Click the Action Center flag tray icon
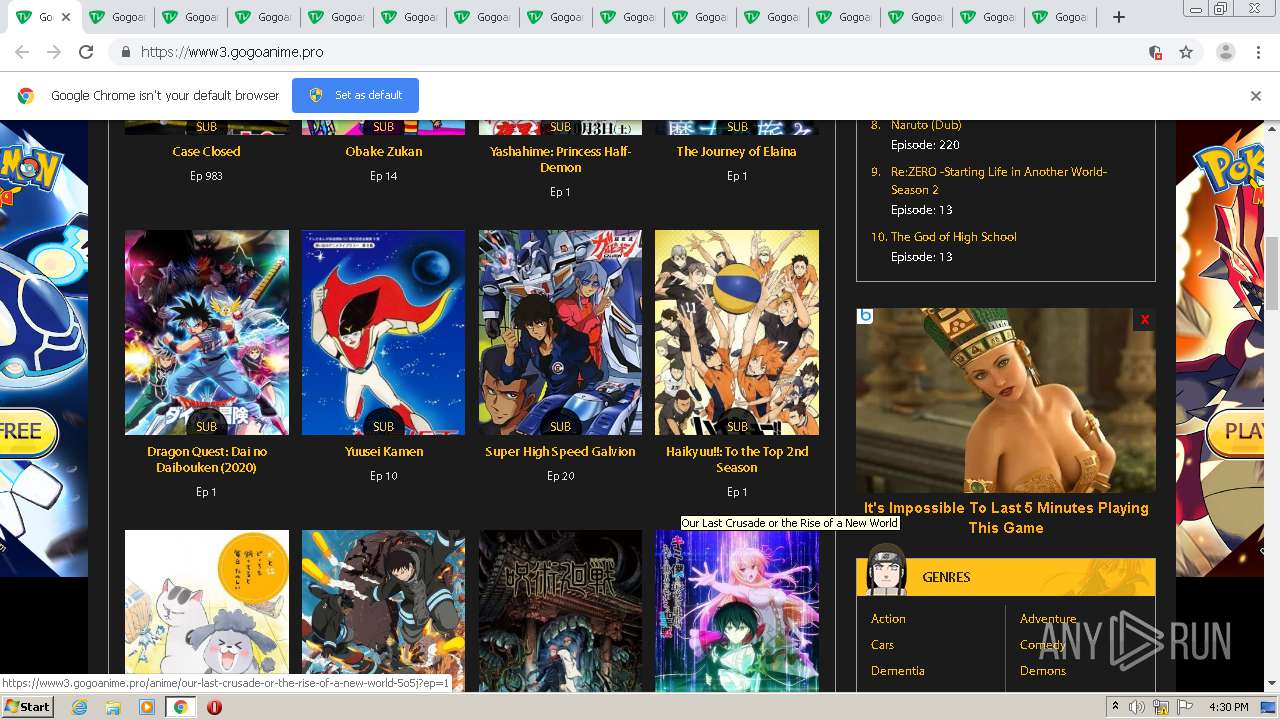This screenshot has height=720, width=1280. click(1186, 707)
